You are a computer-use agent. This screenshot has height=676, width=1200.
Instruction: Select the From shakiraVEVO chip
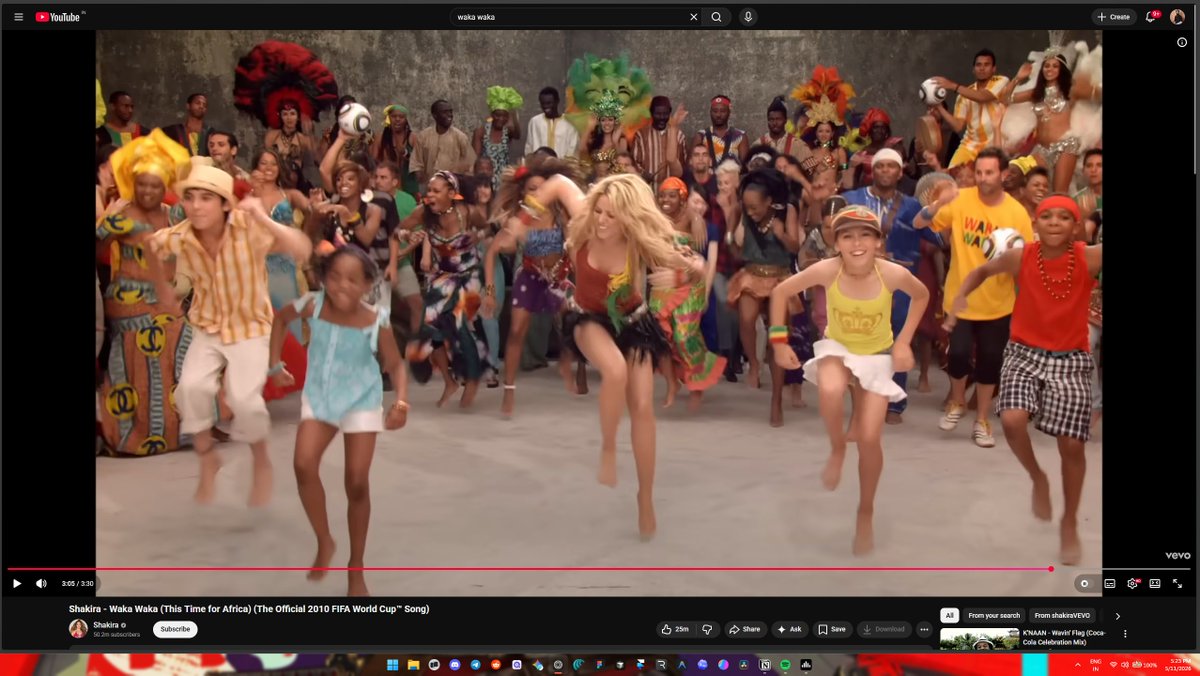[1063, 616]
